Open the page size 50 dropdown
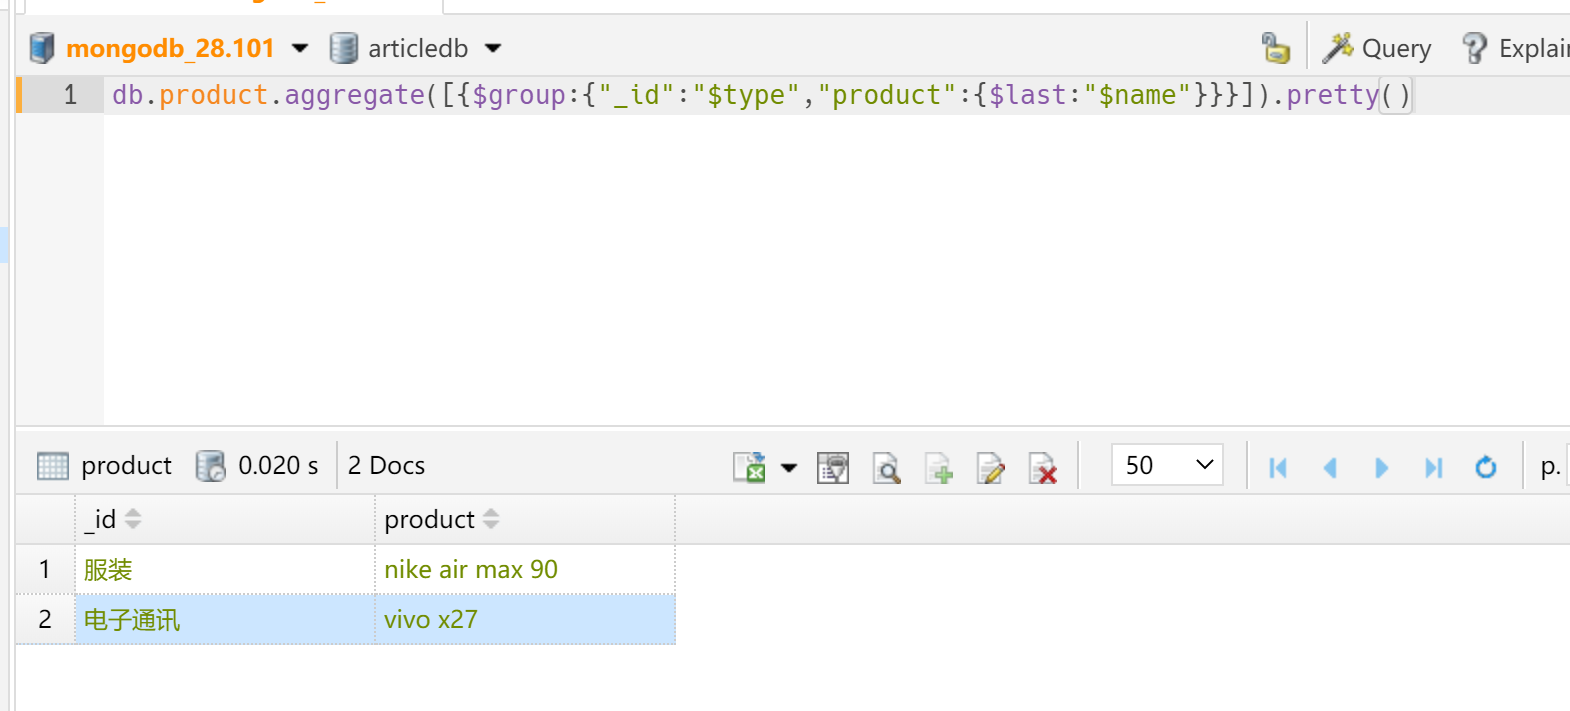Image resolution: width=1570 pixels, height=711 pixels. click(x=1167, y=465)
